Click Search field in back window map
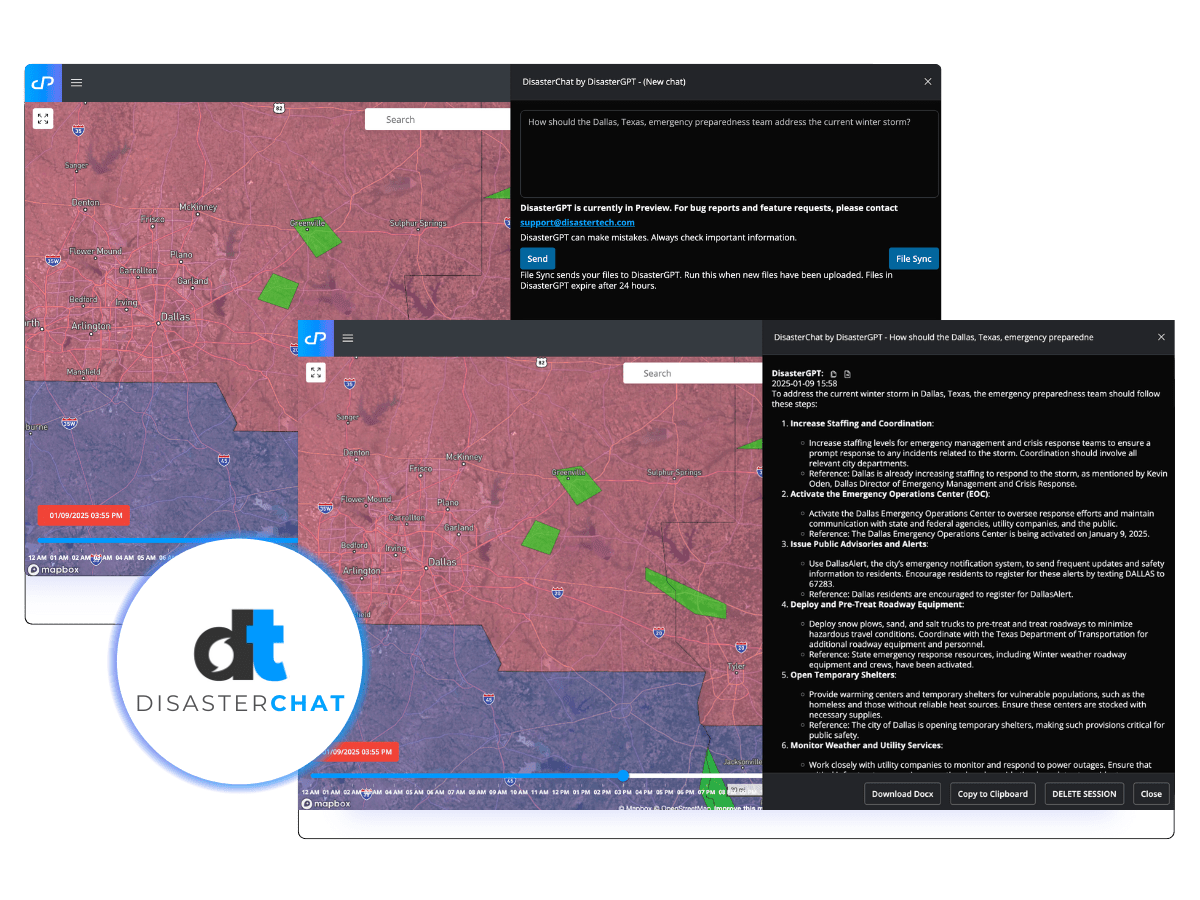 click(437, 119)
